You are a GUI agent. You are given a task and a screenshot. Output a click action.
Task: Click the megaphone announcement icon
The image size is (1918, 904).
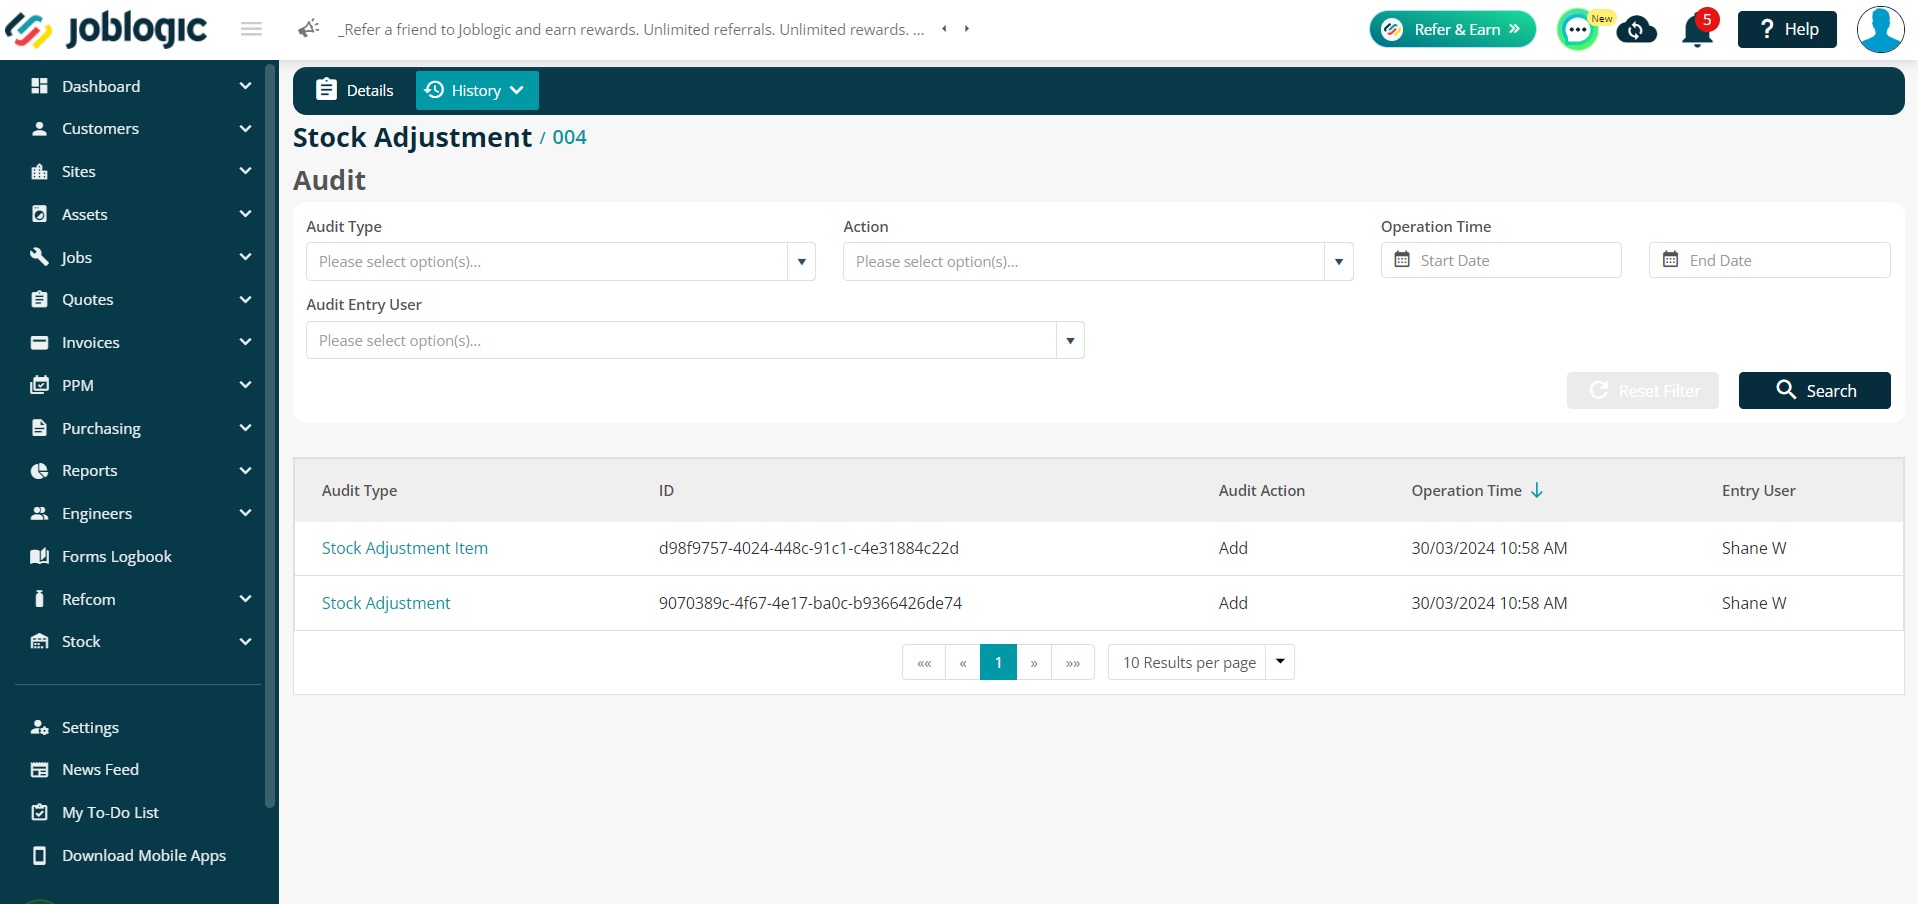tap(309, 29)
